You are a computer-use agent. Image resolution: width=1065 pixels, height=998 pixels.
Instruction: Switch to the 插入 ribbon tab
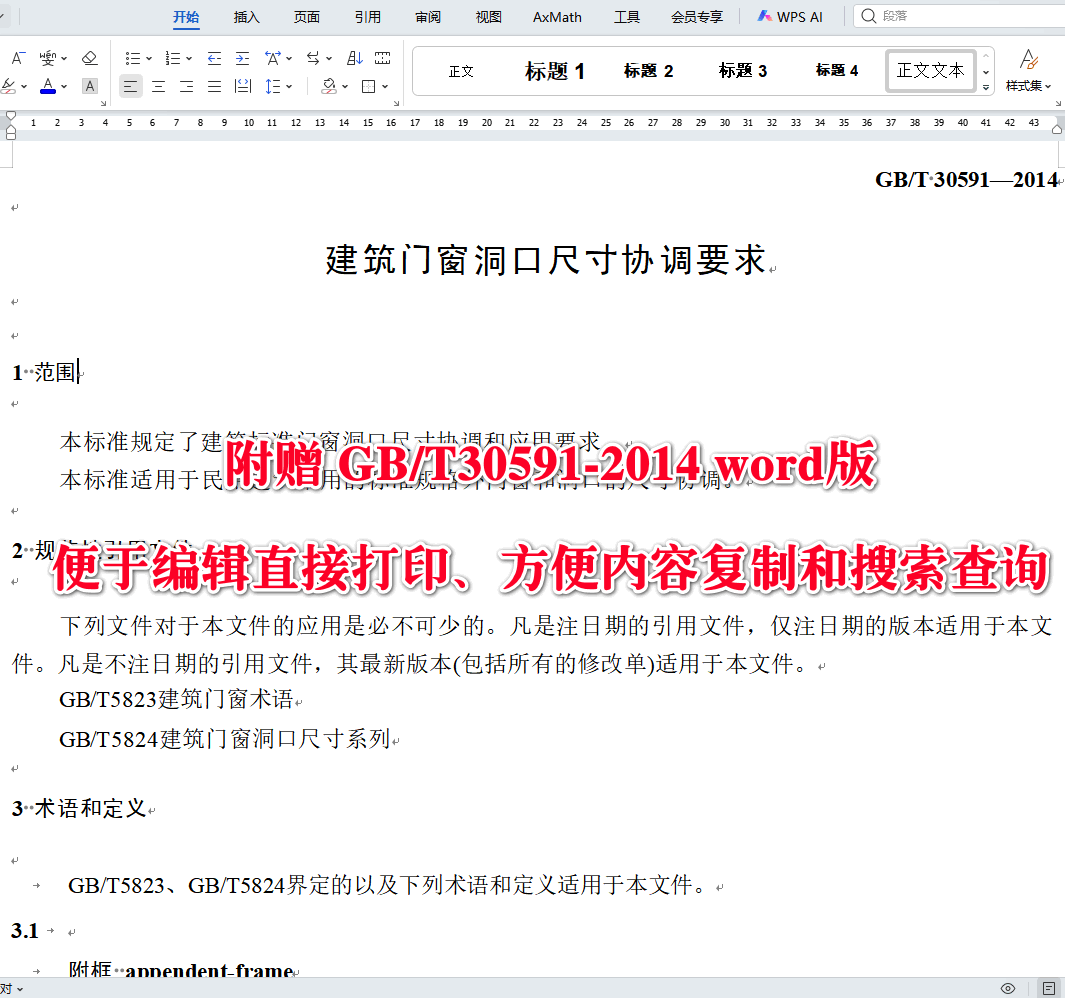(246, 16)
